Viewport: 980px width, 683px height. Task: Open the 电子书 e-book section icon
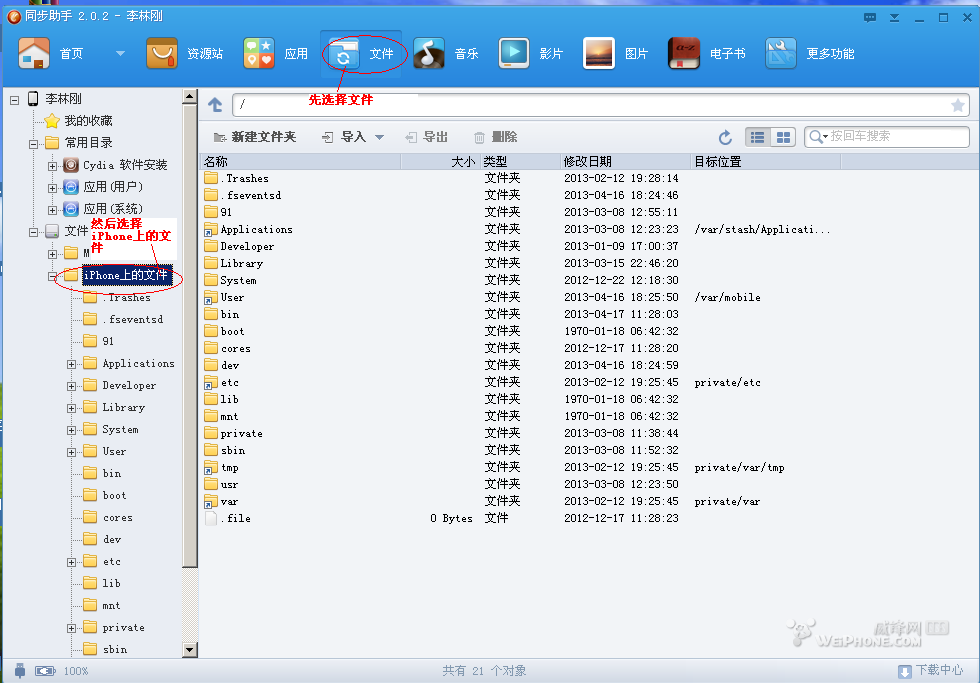click(x=685, y=54)
